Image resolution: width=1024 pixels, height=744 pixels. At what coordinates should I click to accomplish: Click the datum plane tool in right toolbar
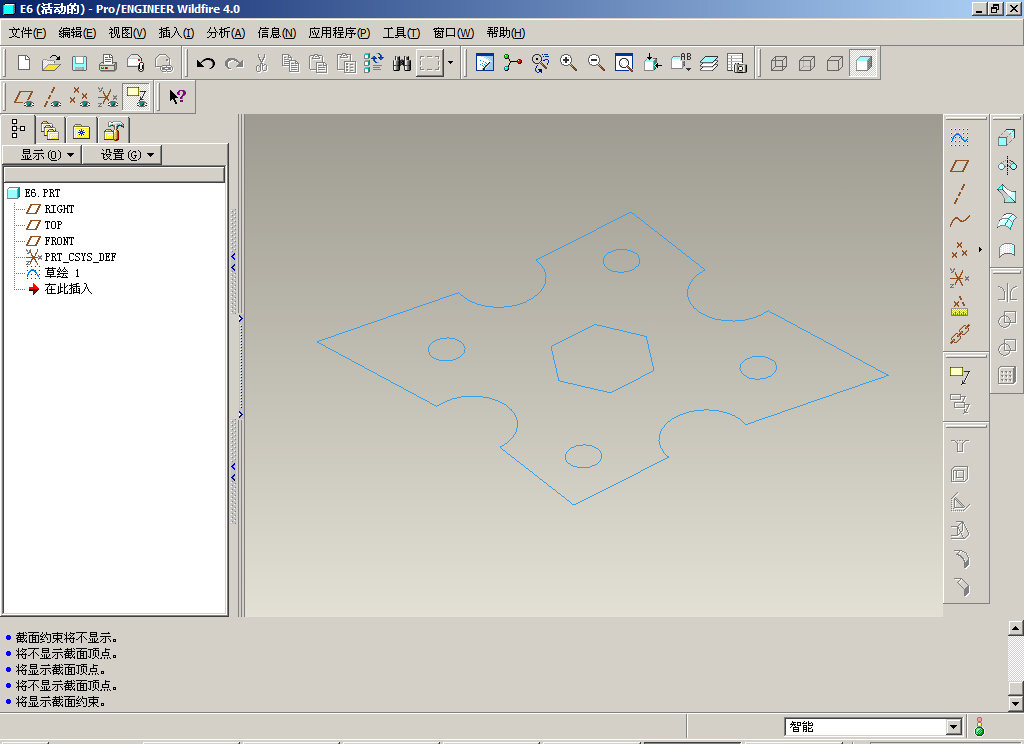point(959,166)
